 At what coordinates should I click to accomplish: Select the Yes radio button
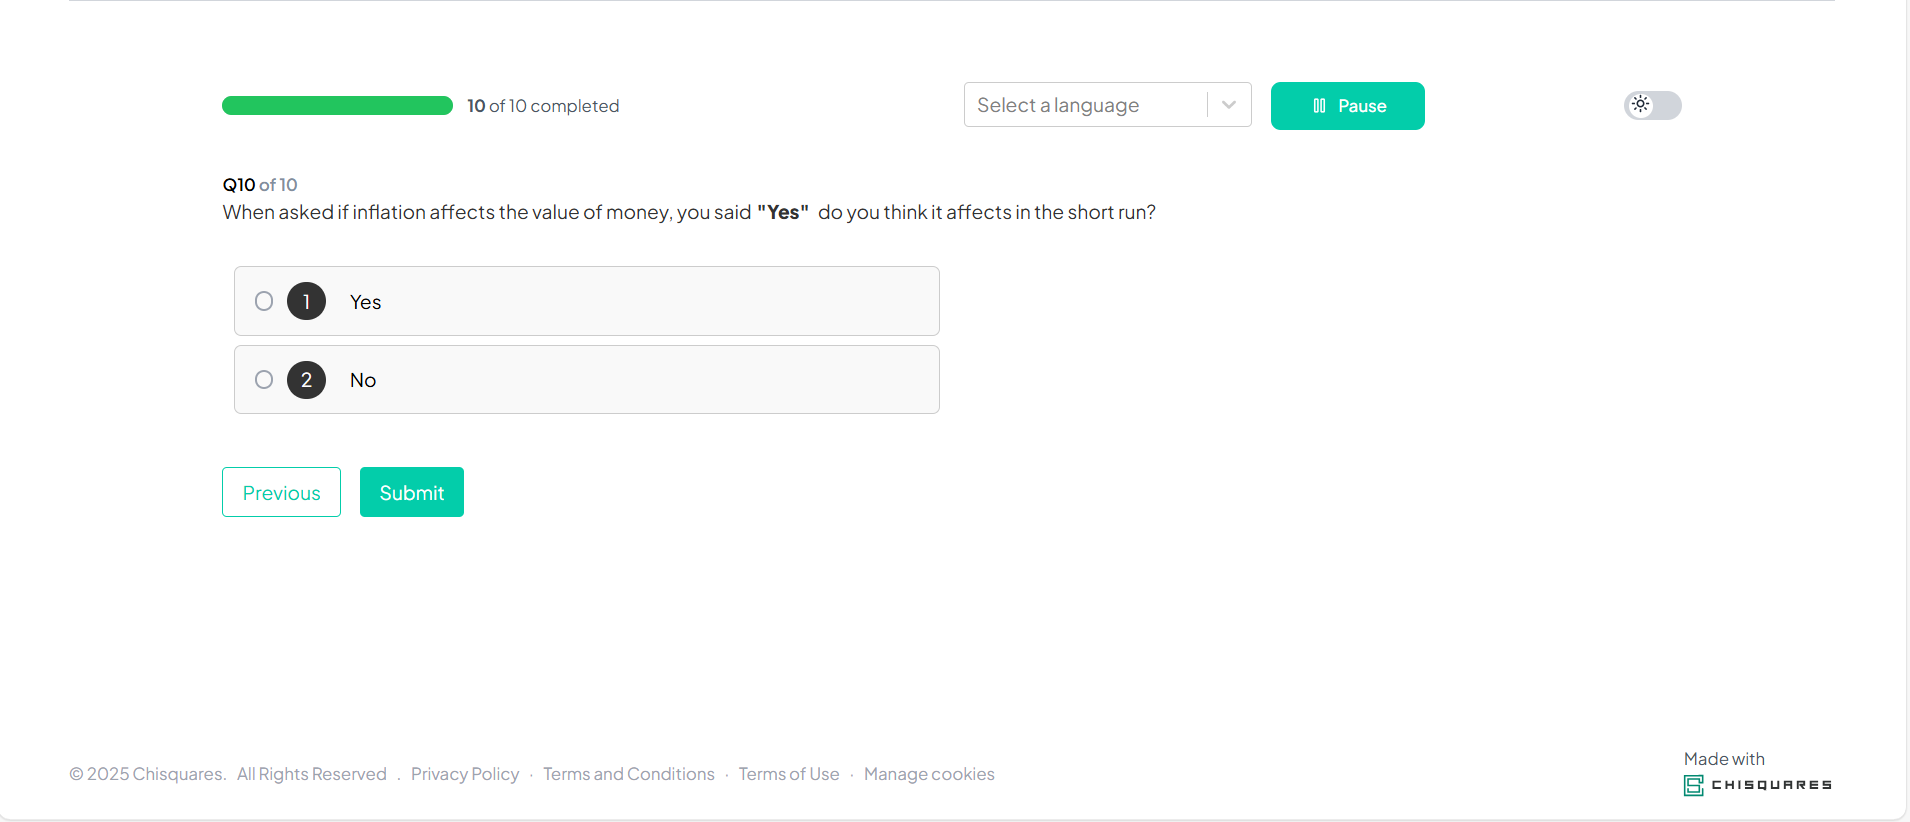click(264, 301)
